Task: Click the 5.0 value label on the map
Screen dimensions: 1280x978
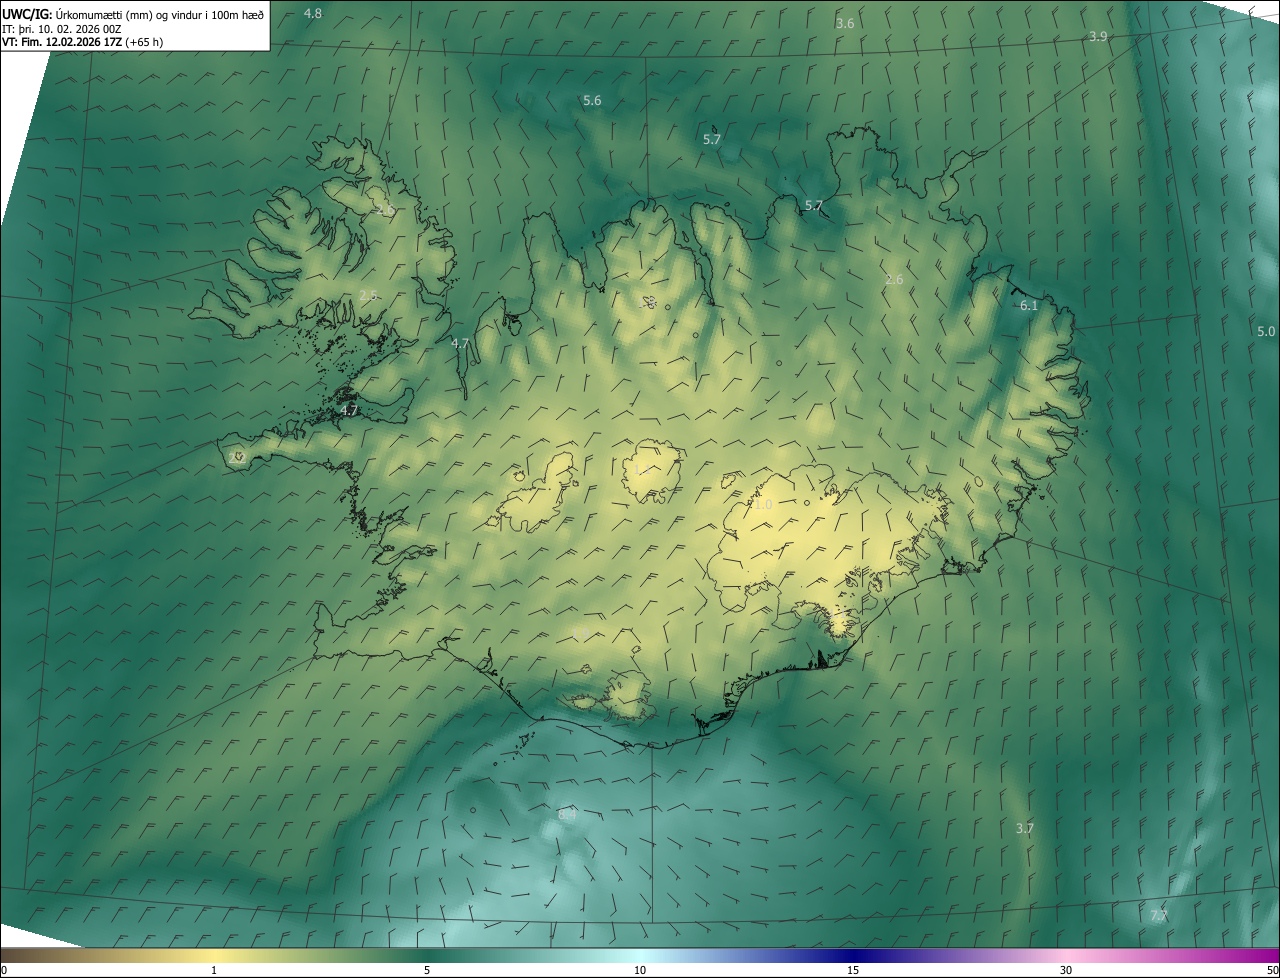Action: pos(1266,331)
